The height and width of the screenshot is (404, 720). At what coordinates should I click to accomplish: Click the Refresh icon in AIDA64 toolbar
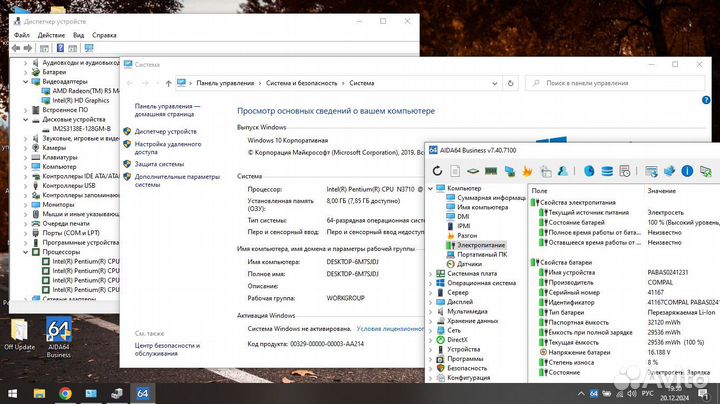[437, 171]
